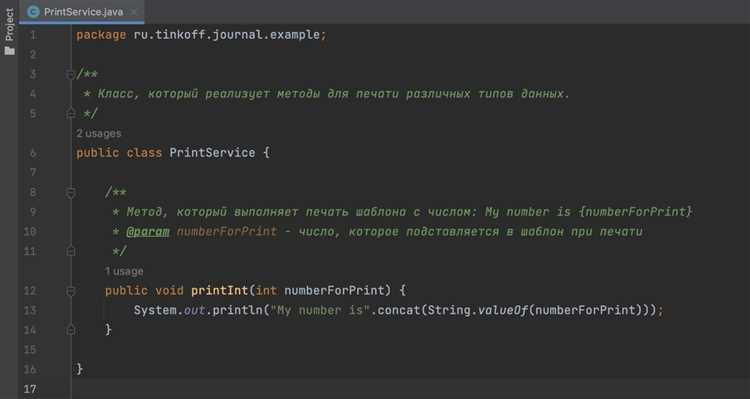Image resolution: width=750 pixels, height=399 pixels.
Task: Click the class description comment on line 4
Action: pyautogui.click(x=333, y=94)
